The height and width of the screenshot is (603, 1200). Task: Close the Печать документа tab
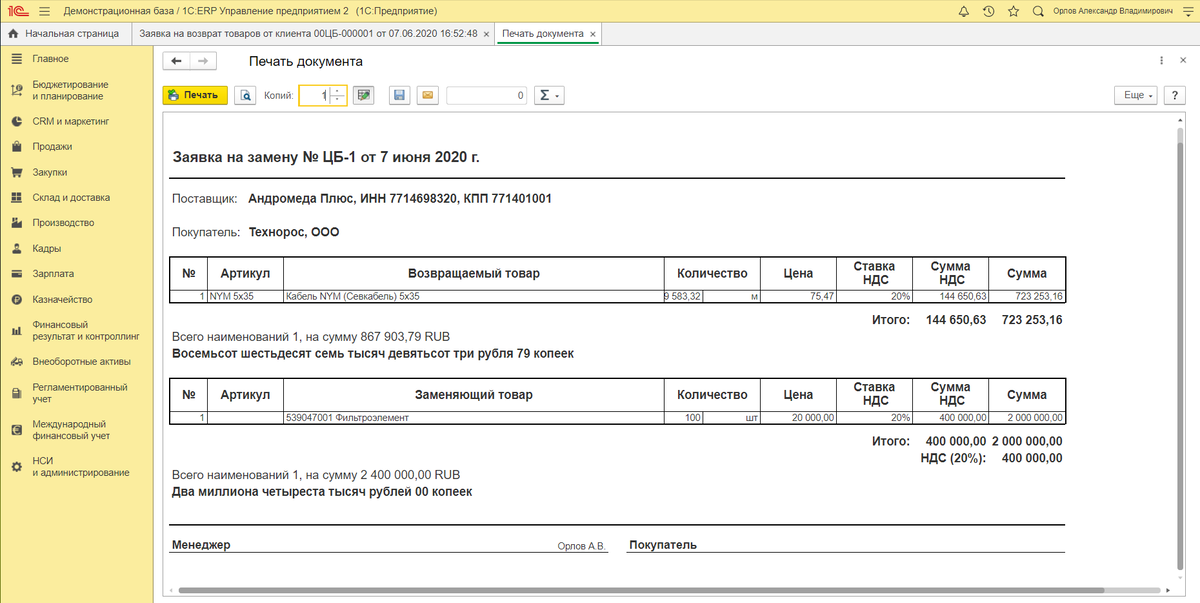593,34
